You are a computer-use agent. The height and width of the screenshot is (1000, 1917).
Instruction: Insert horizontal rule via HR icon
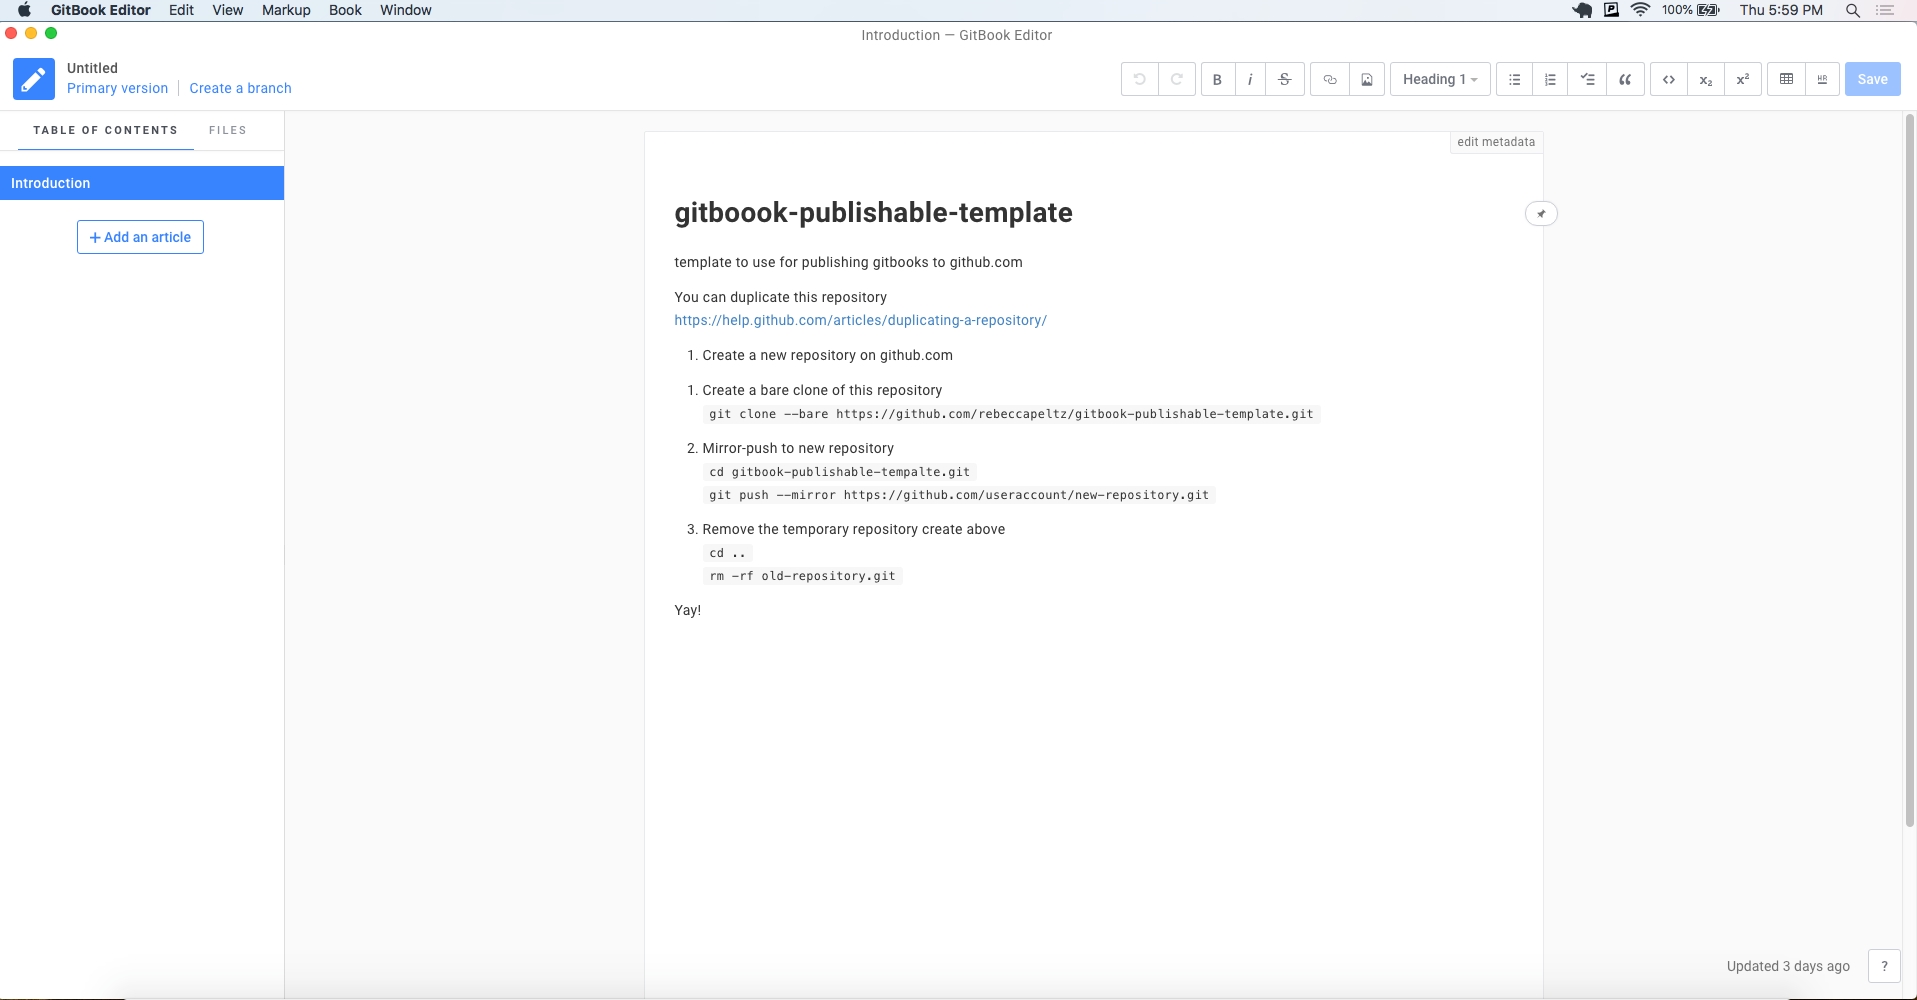coord(1822,80)
